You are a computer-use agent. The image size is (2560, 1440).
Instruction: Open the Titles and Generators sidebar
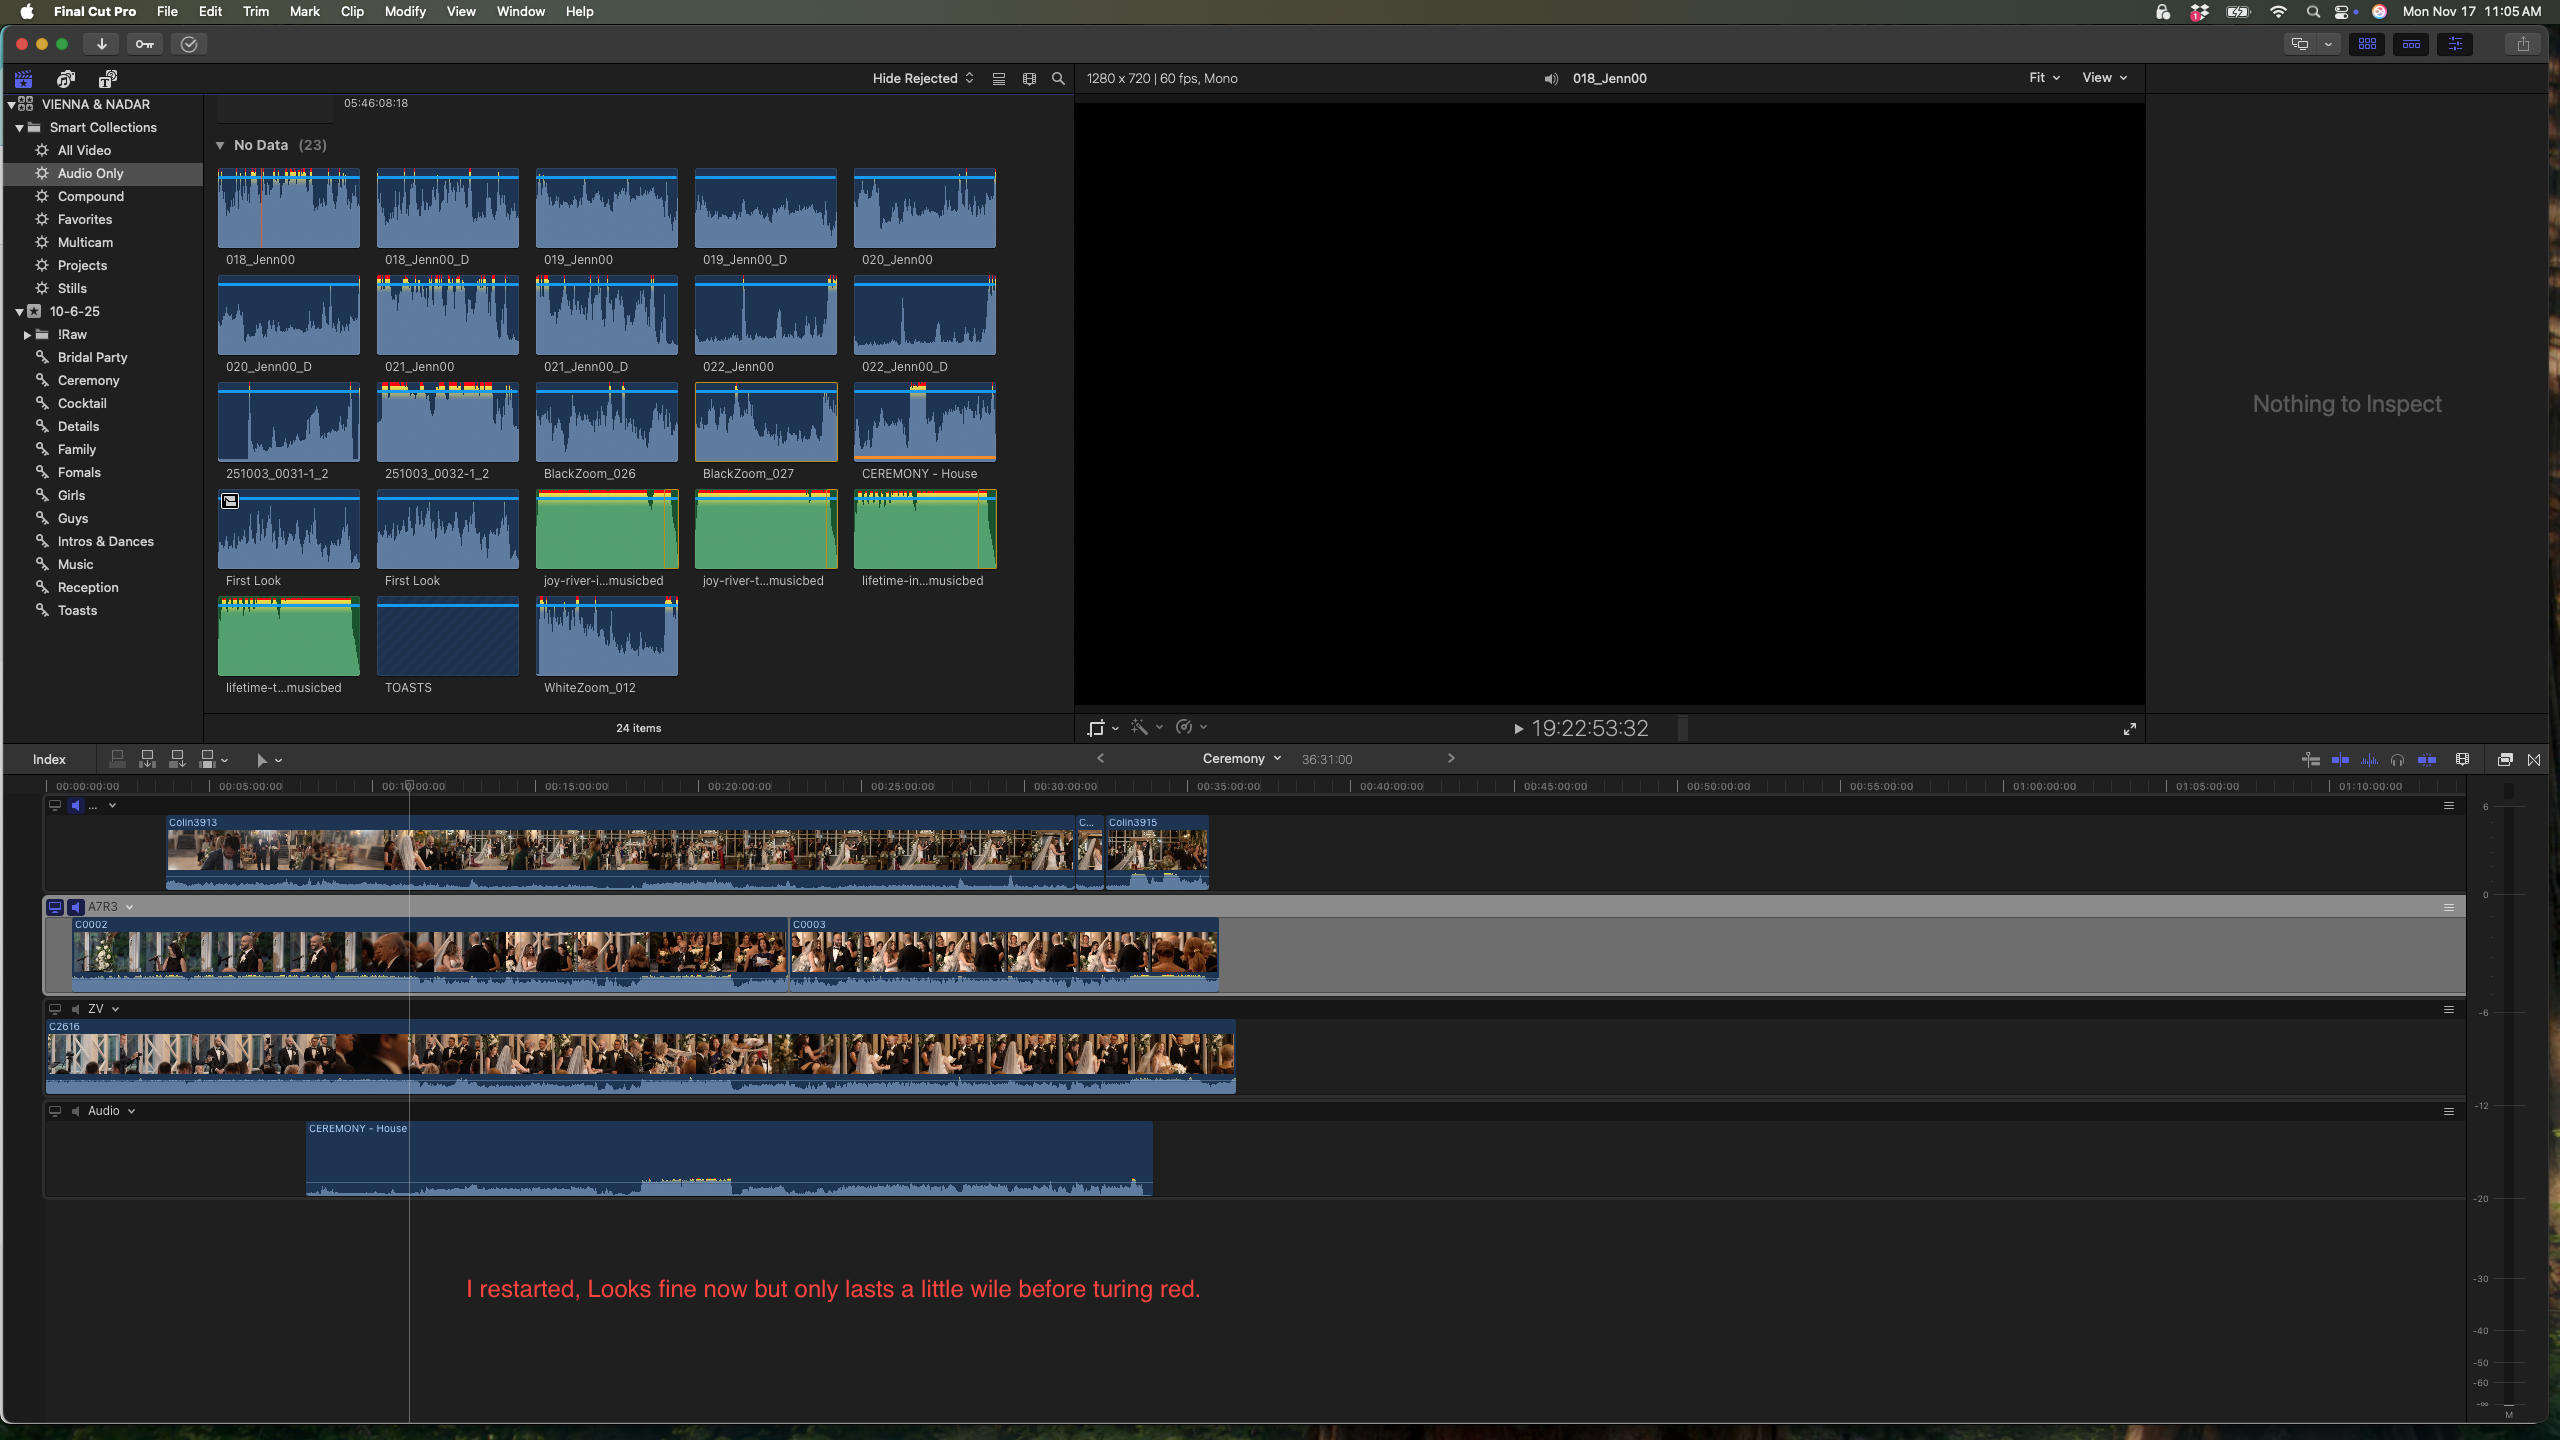coord(108,79)
